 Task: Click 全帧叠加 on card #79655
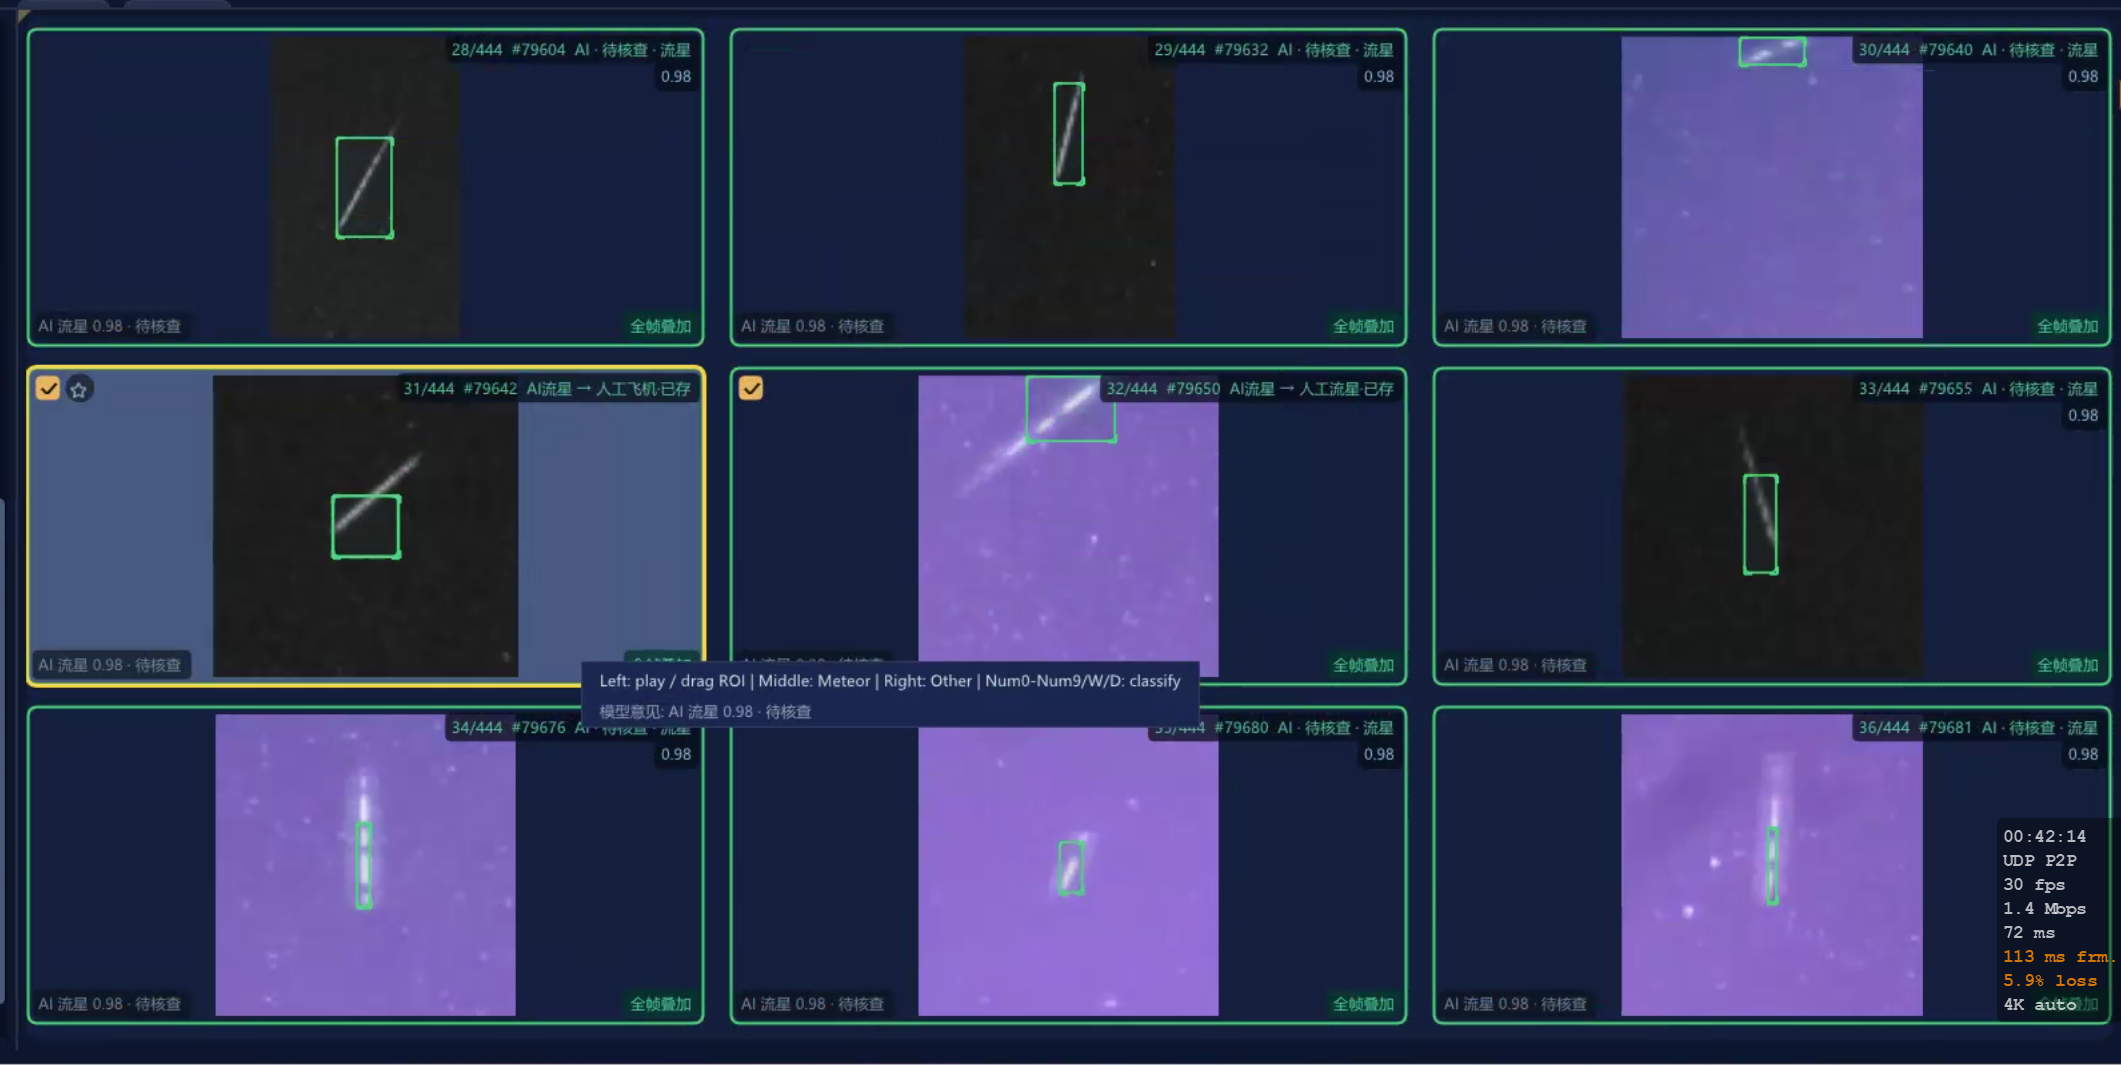click(x=2067, y=665)
